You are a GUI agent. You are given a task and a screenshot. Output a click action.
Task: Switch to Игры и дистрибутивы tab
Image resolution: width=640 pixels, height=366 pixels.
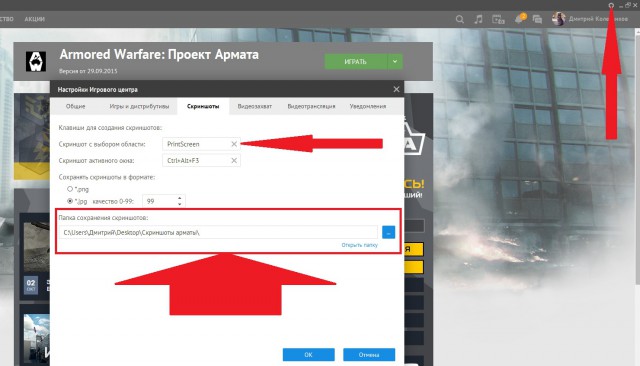pos(139,106)
